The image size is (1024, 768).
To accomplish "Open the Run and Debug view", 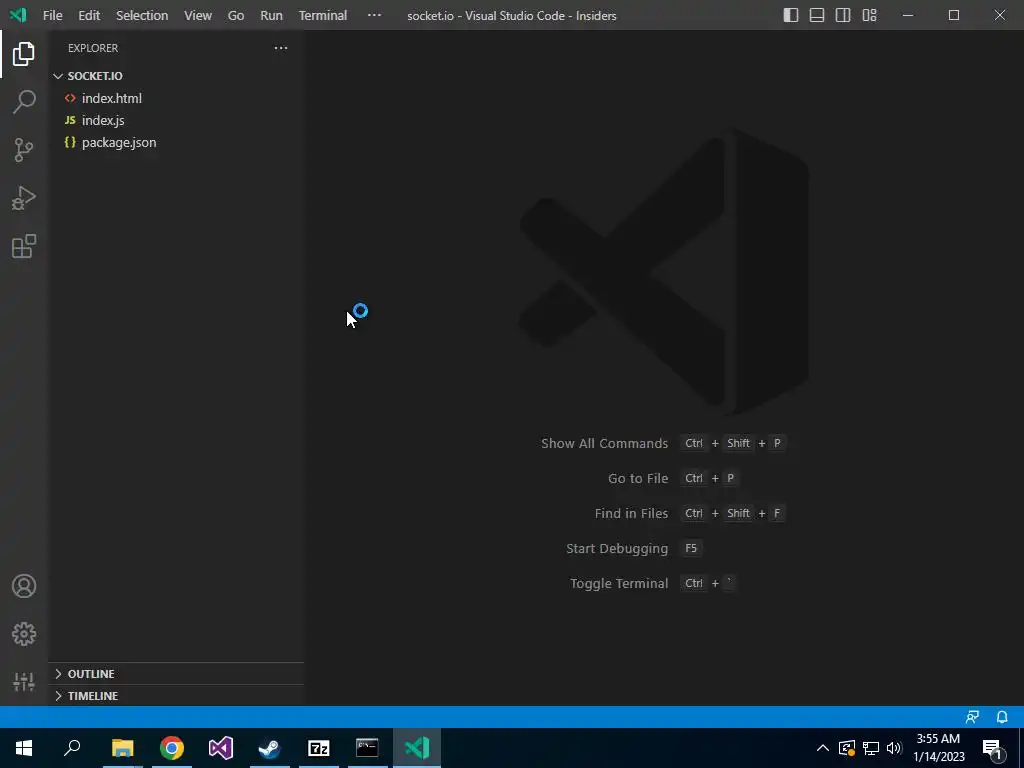I will pos(24,199).
